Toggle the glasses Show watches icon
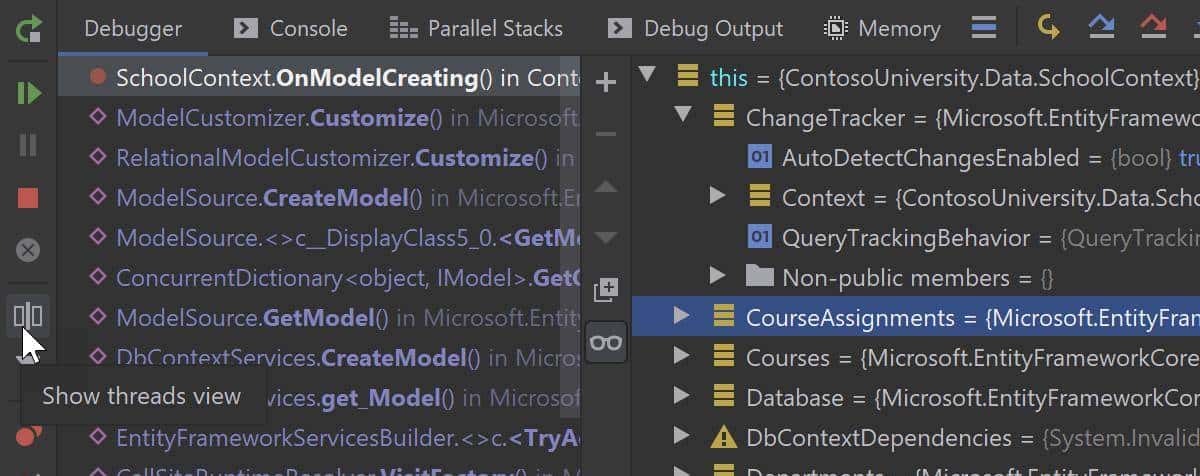The width and height of the screenshot is (1200, 476). (x=606, y=342)
